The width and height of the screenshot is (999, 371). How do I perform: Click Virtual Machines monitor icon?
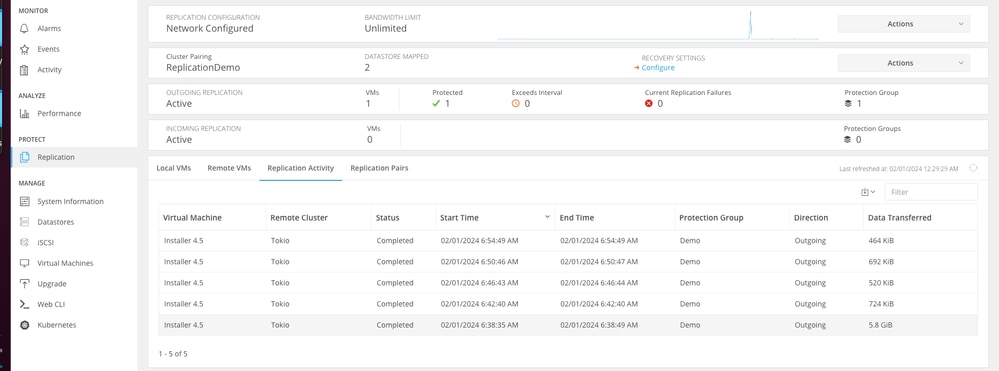coord(24,263)
